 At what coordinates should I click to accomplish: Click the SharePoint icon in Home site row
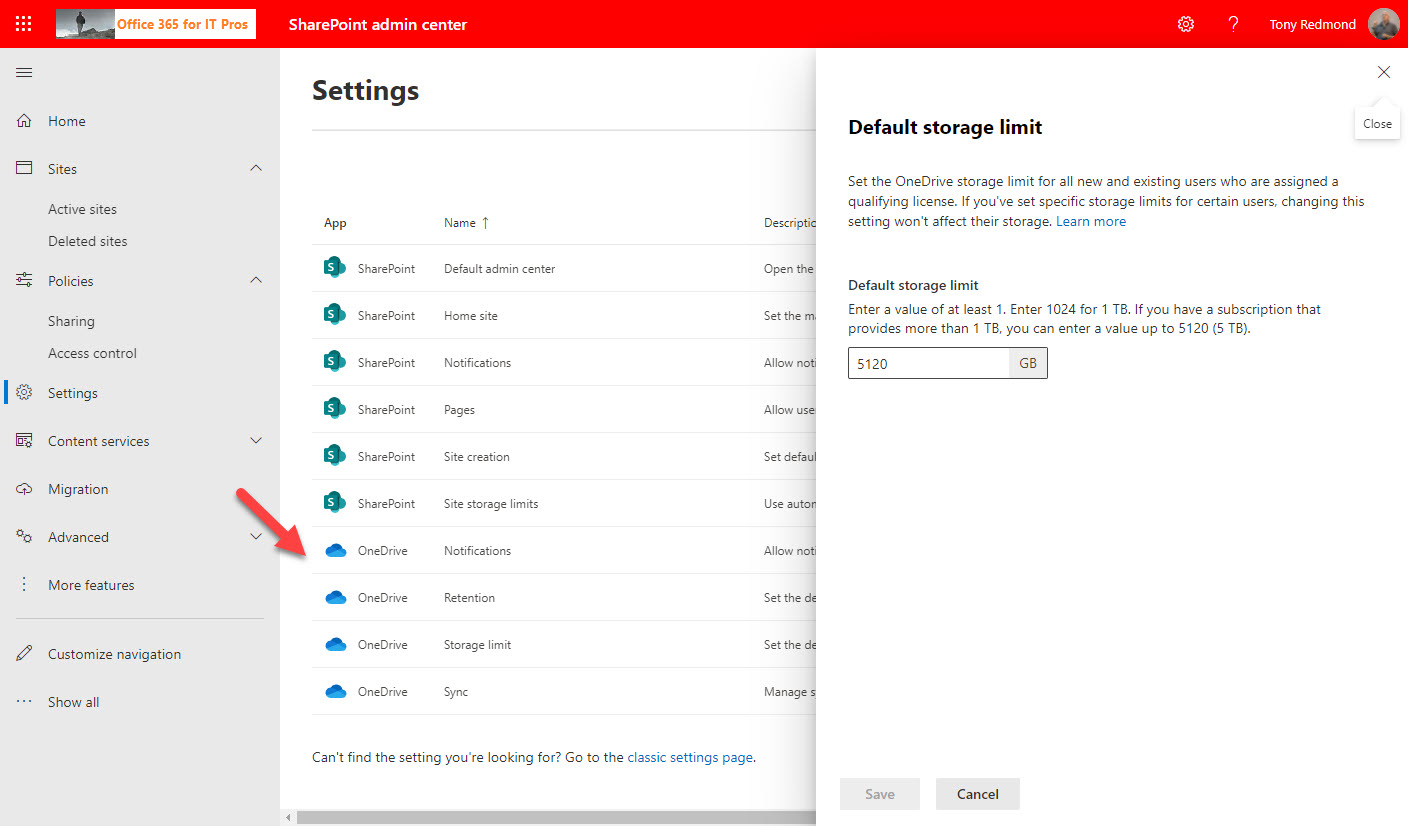coord(335,315)
